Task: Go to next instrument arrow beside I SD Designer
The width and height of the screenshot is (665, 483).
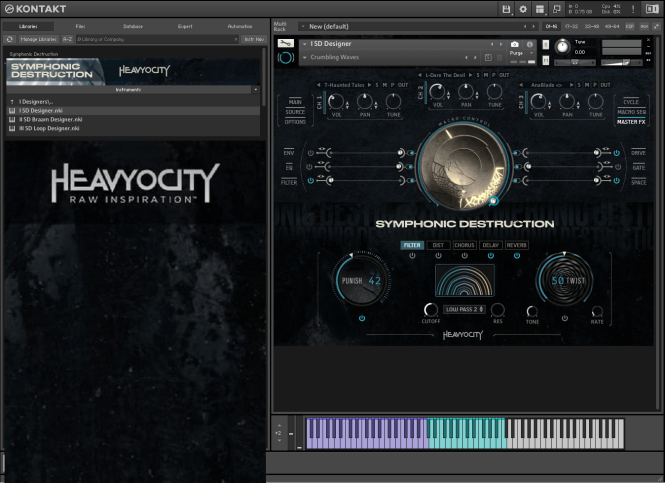Action: click(501, 44)
